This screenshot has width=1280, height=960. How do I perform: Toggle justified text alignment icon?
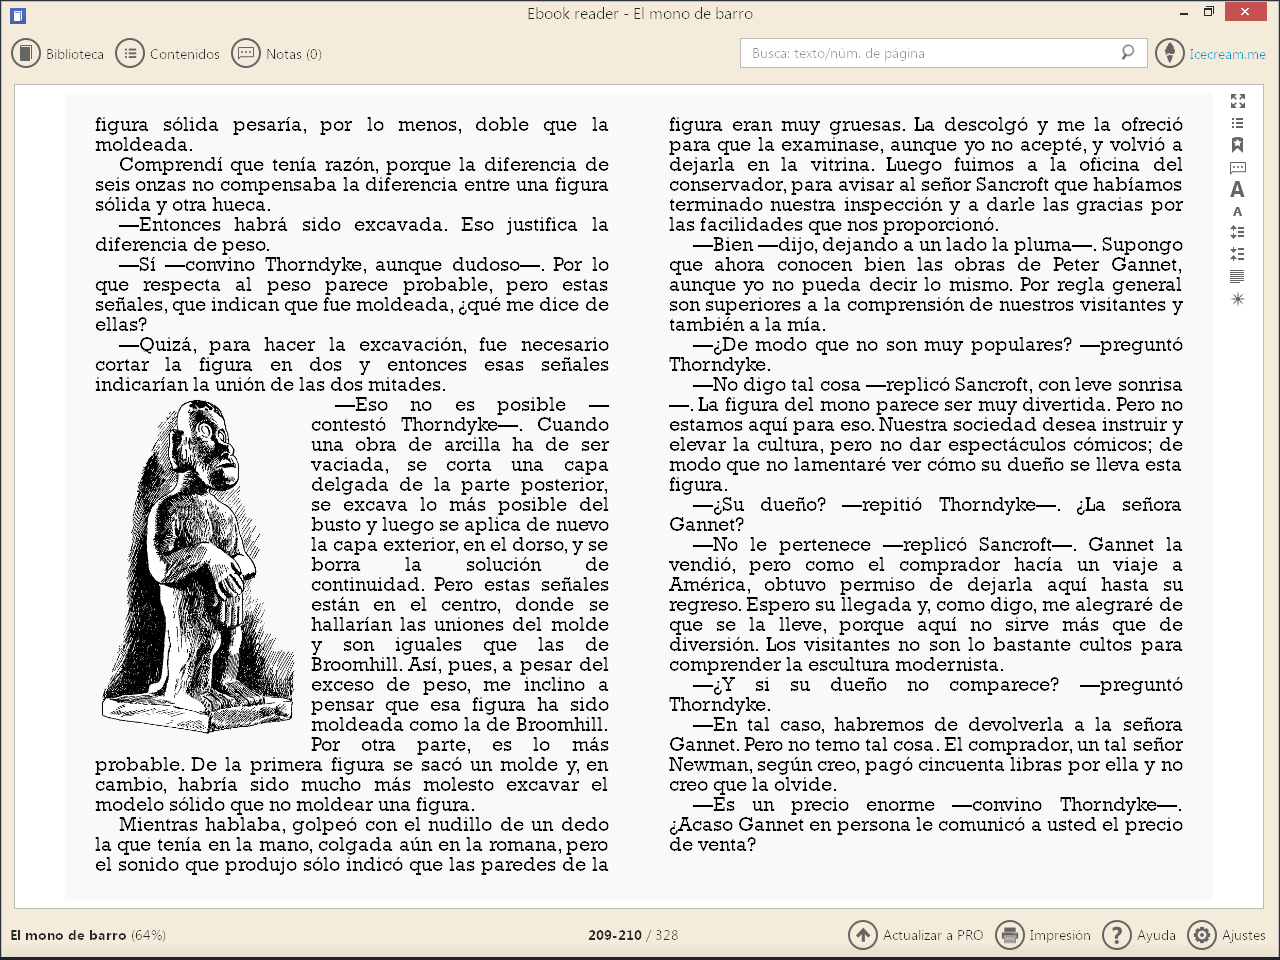coord(1238,276)
